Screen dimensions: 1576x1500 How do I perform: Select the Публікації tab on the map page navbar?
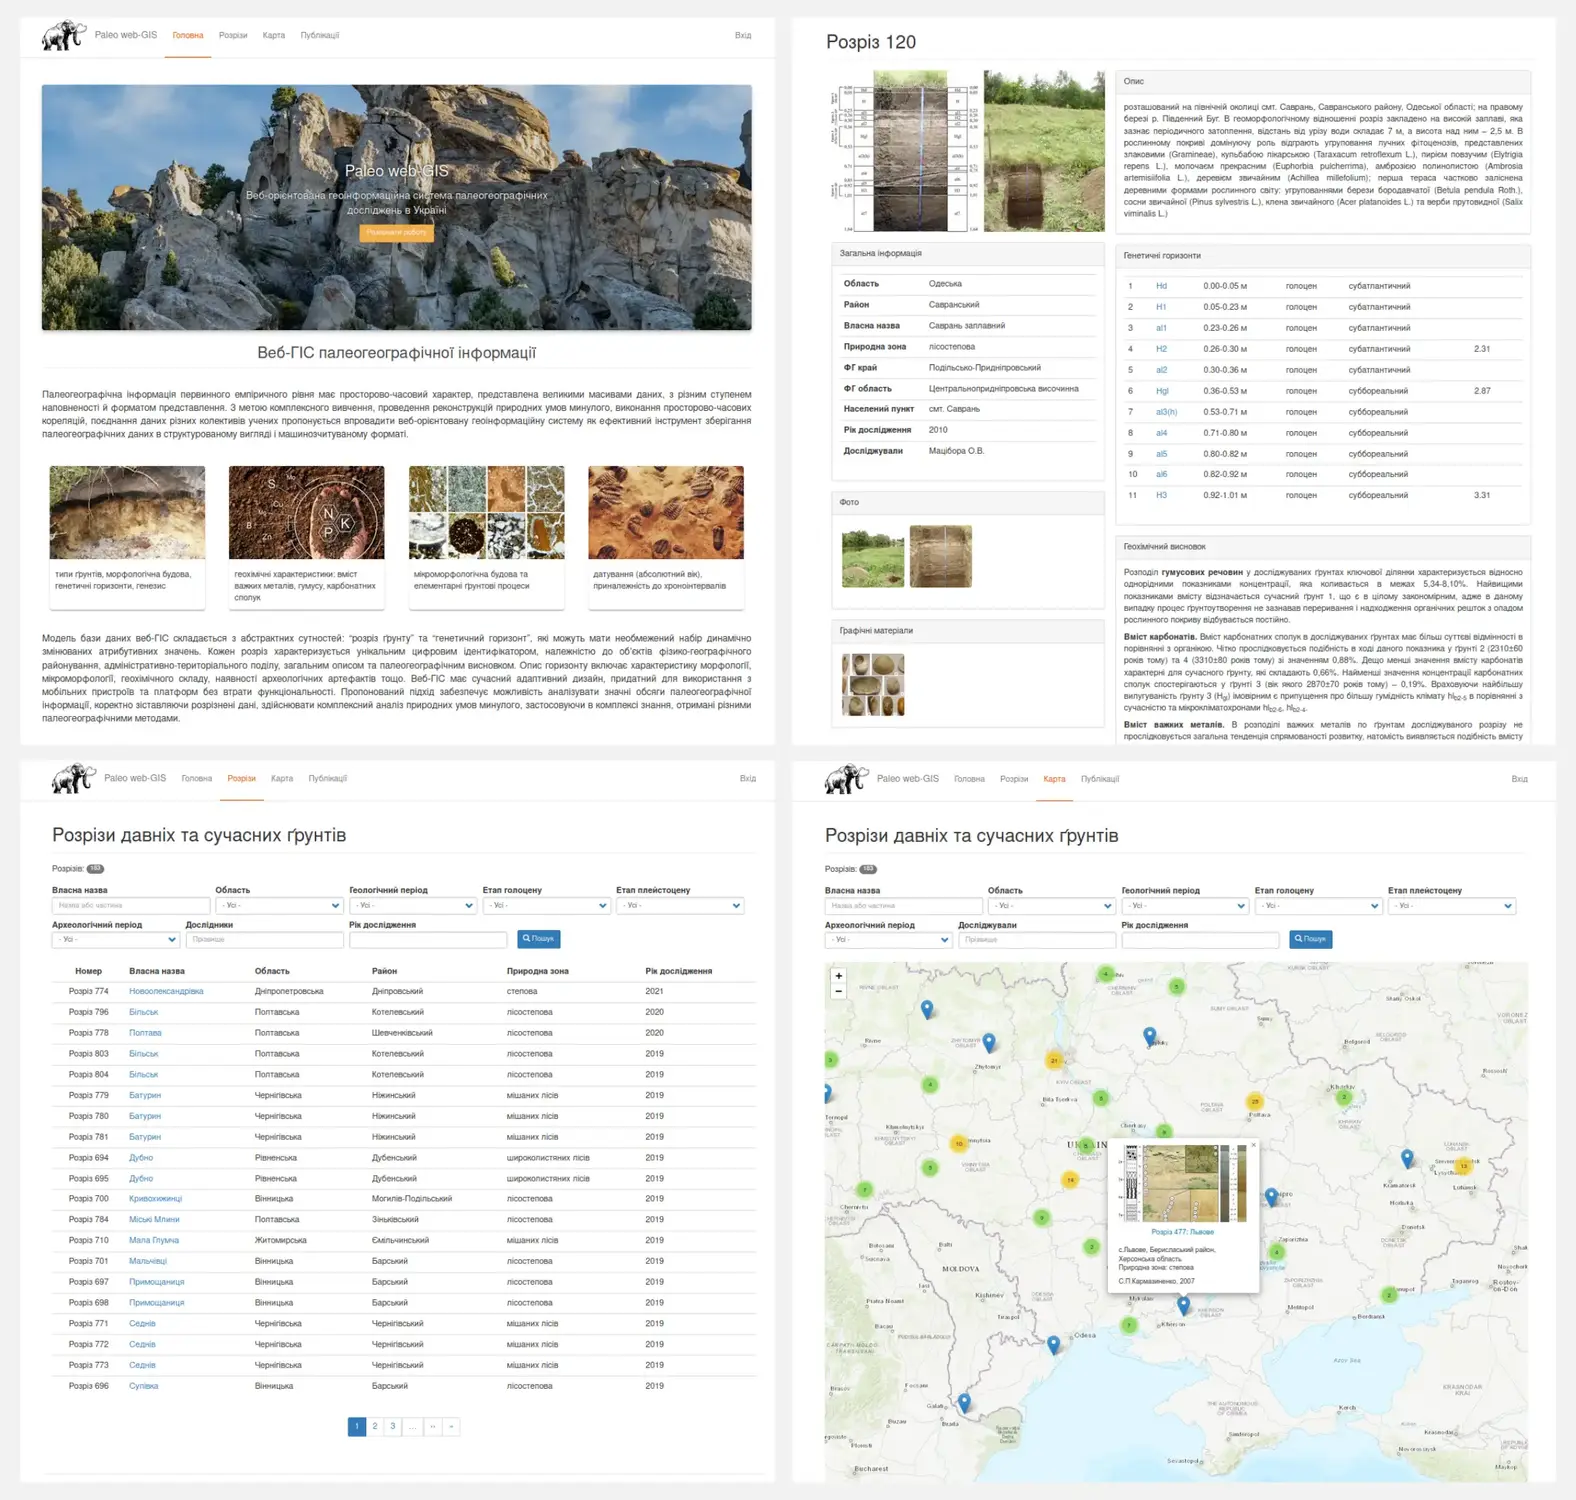1100,779
